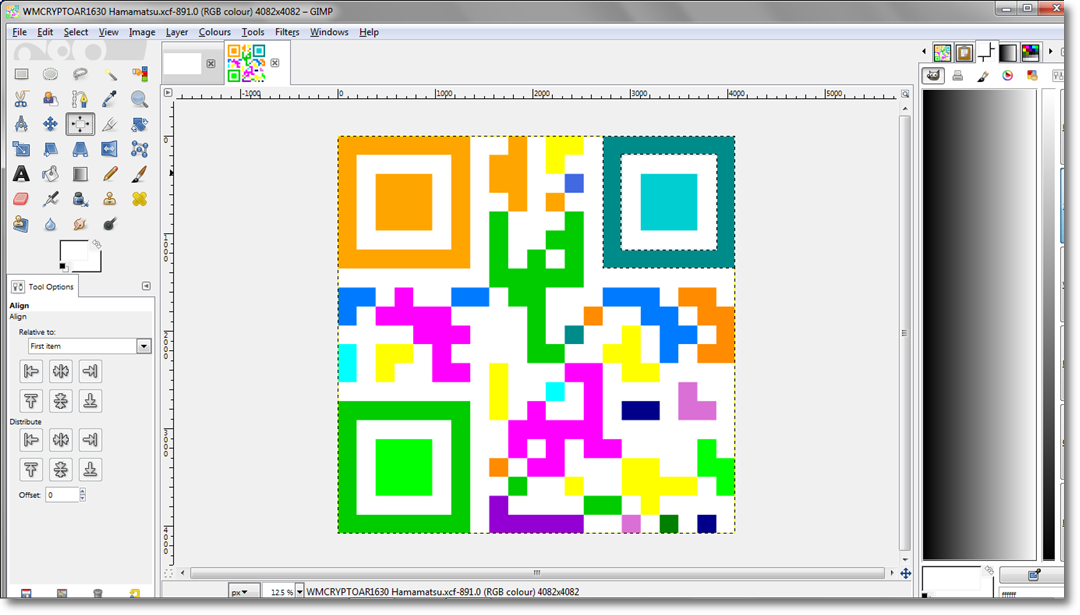Choose the Free Select lasso tool
This screenshot has height=615, width=1080.
click(x=80, y=74)
